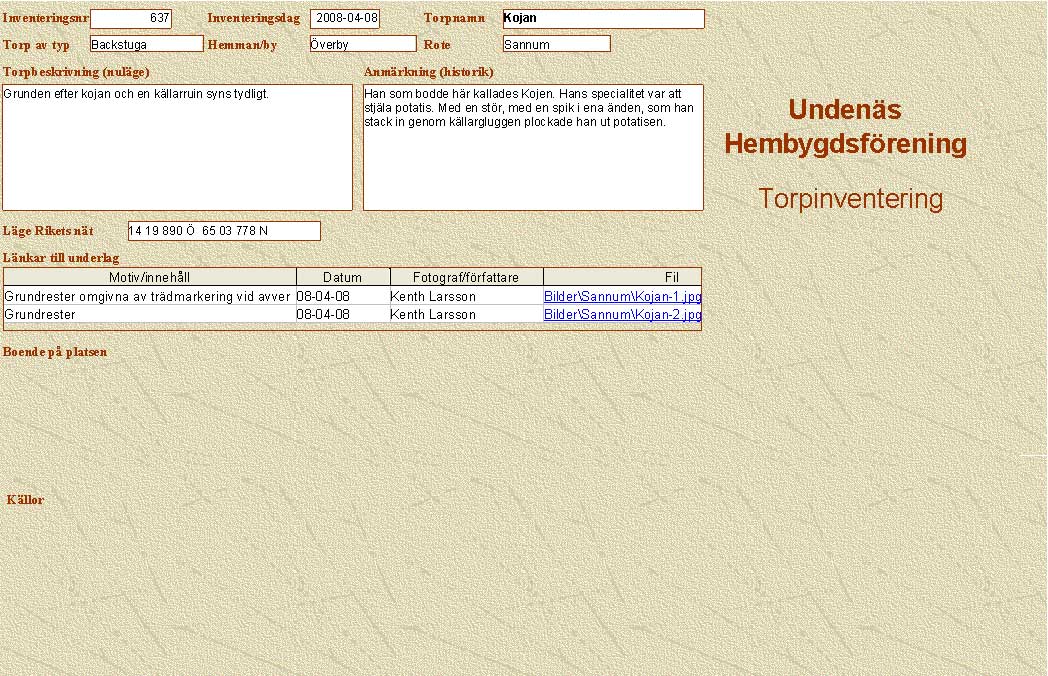
Task: Select Kenth Larsson in the first row
Action: [x=465, y=297]
